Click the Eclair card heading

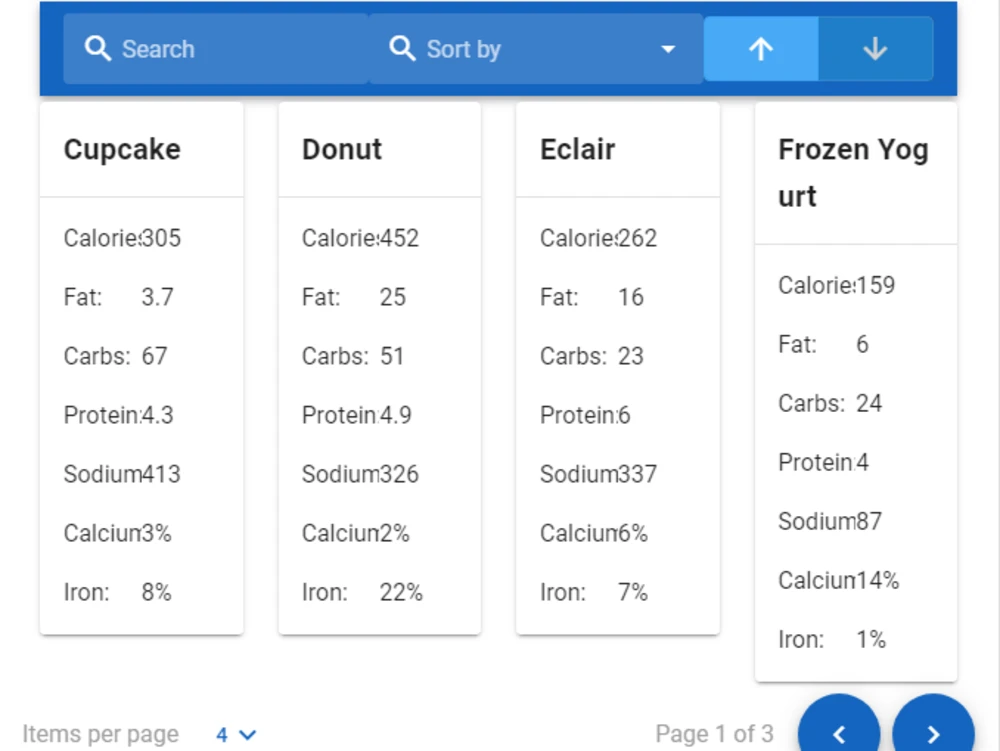point(576,149)
